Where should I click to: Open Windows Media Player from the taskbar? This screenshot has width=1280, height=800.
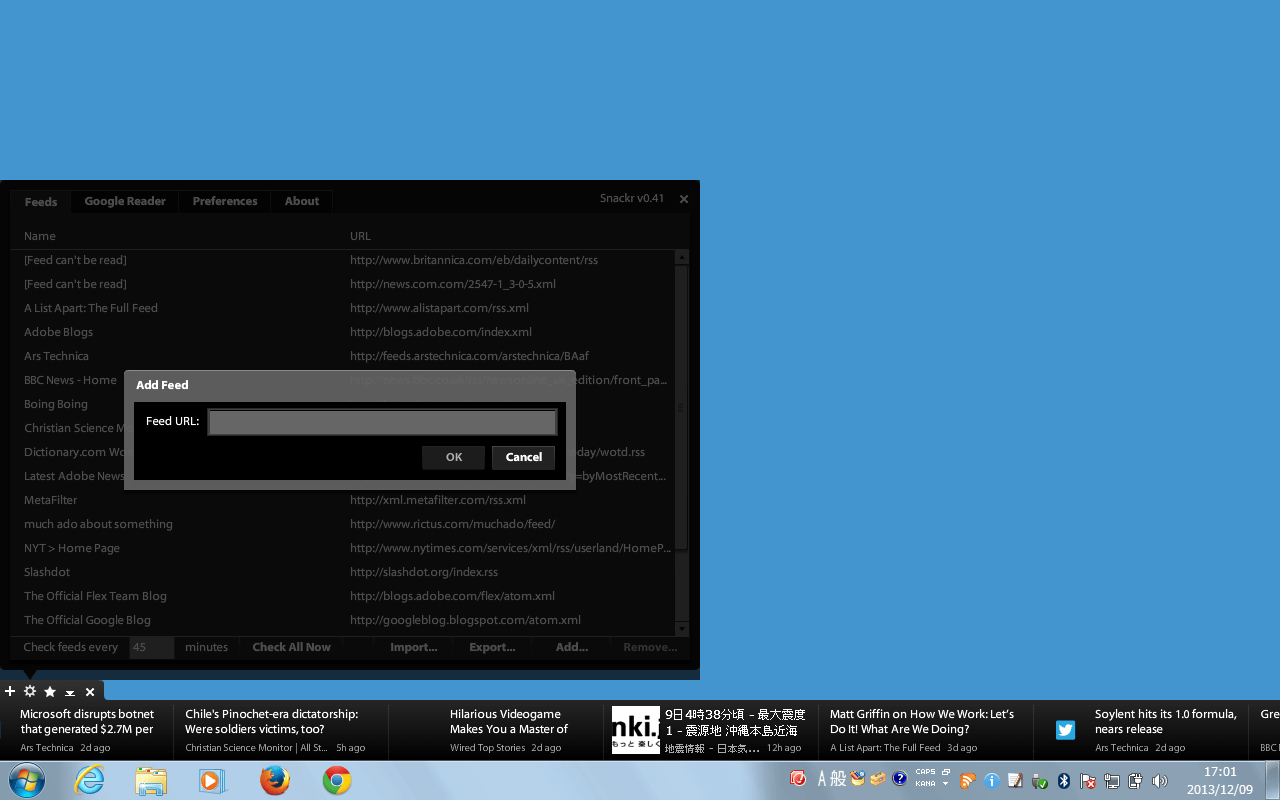tap(213, 780)
